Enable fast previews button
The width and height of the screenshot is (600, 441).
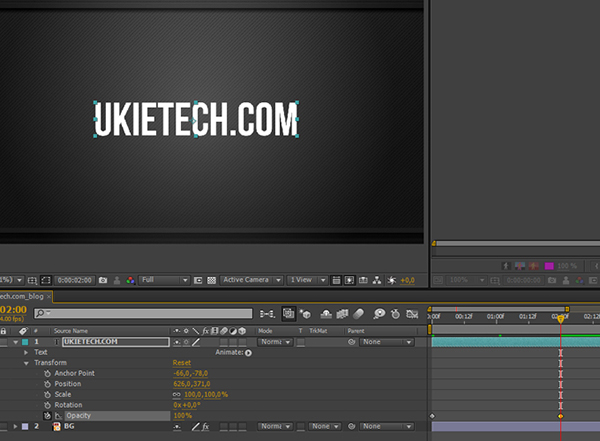click(x=349, y=280)
